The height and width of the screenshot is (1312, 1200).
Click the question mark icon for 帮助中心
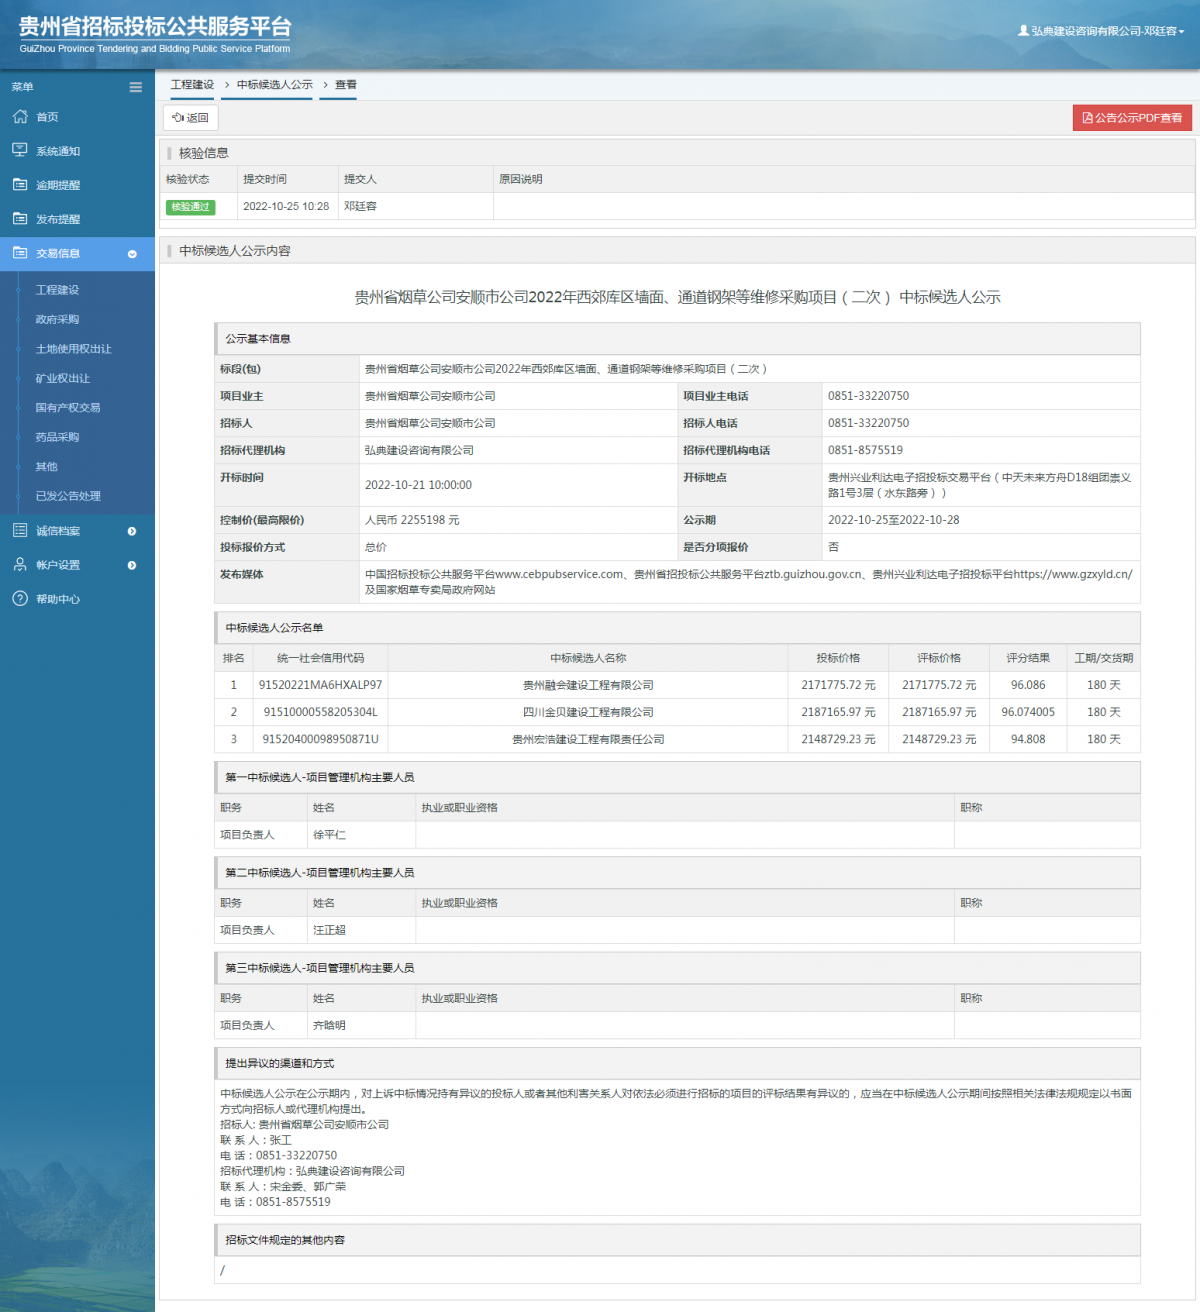pos(20,598)
